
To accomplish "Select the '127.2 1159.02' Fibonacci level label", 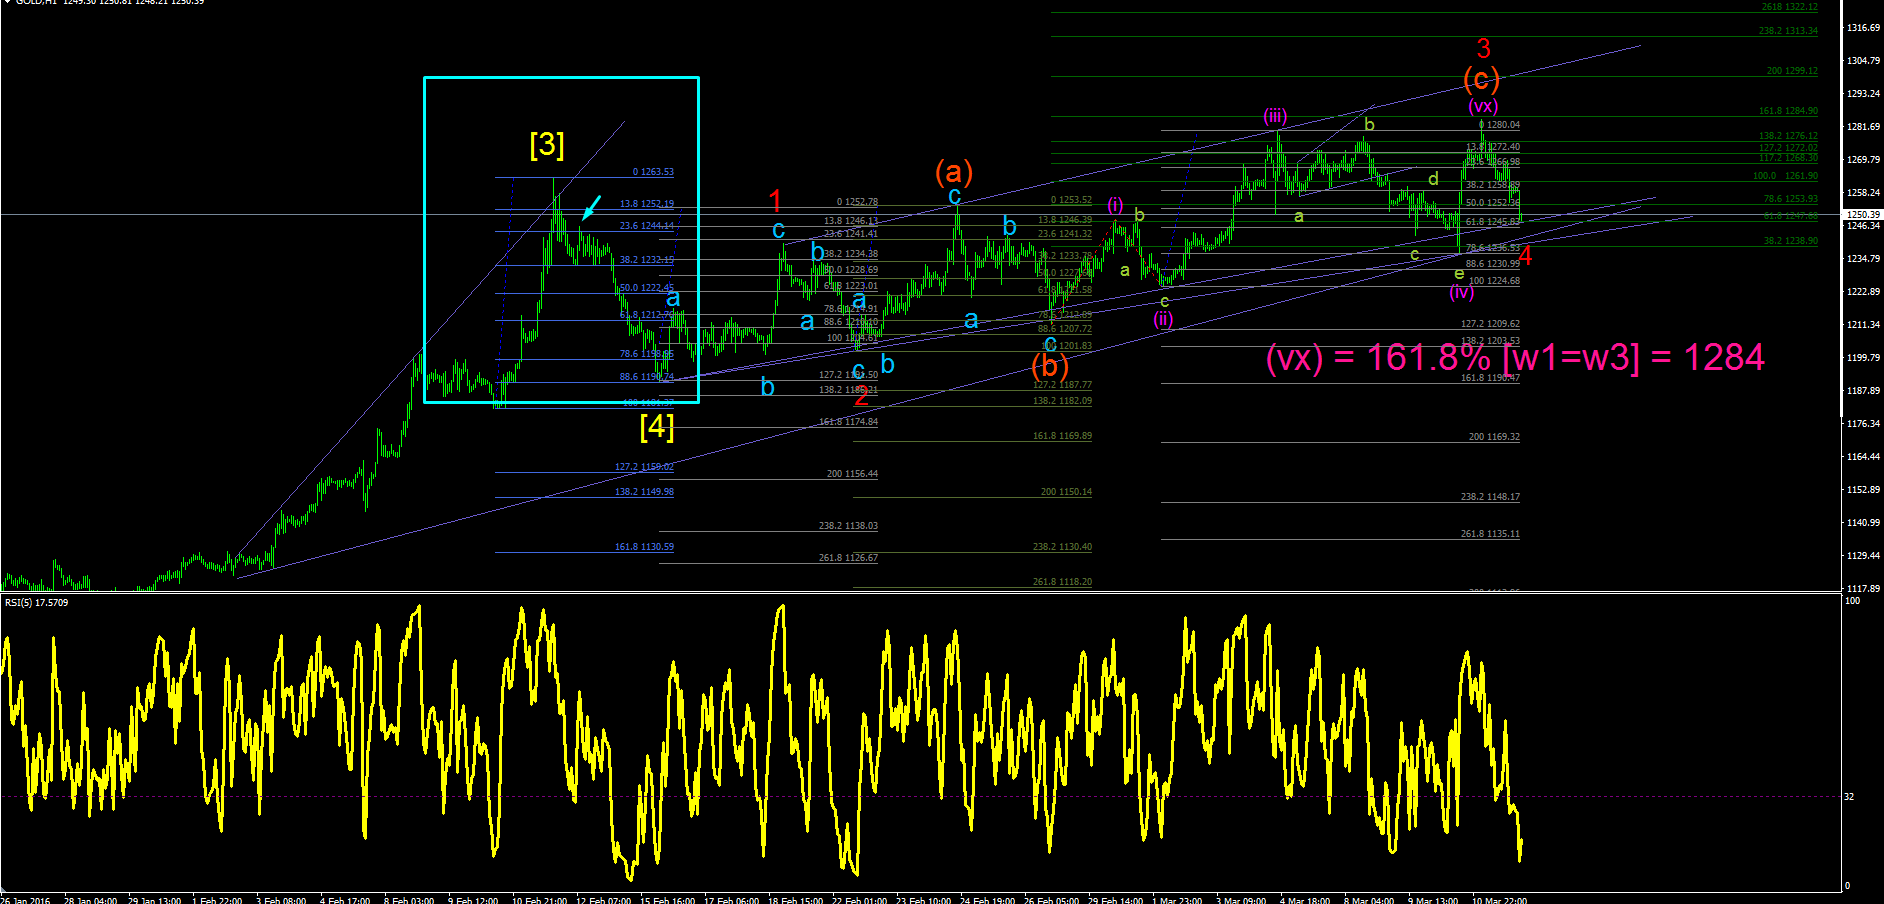I will 644,467.
